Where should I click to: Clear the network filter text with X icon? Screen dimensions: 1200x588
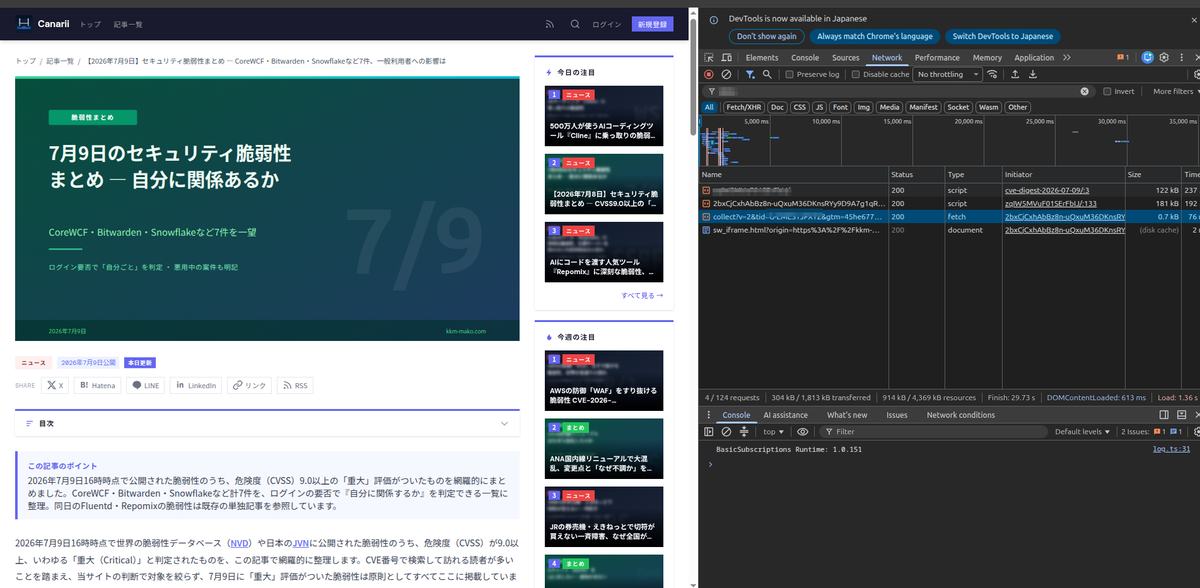pyautogui.click(x=1085, y=91)
